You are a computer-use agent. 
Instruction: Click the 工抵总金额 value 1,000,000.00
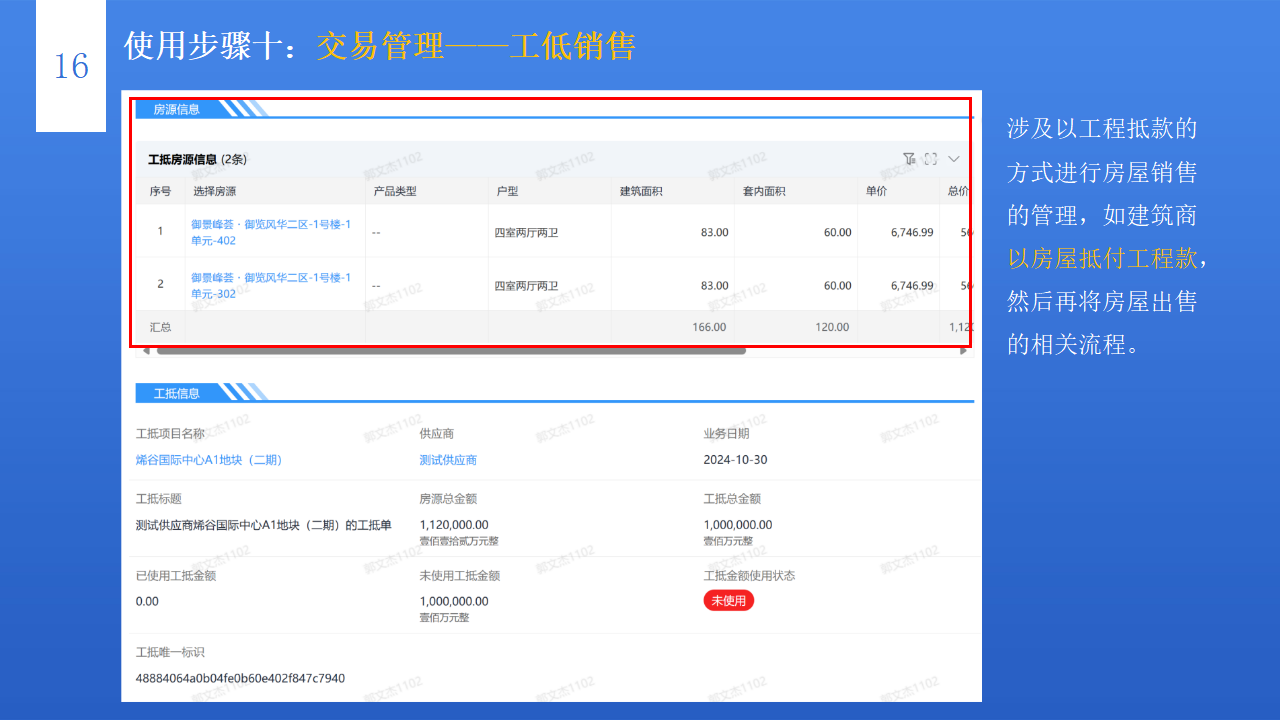[x=742, y=524]
